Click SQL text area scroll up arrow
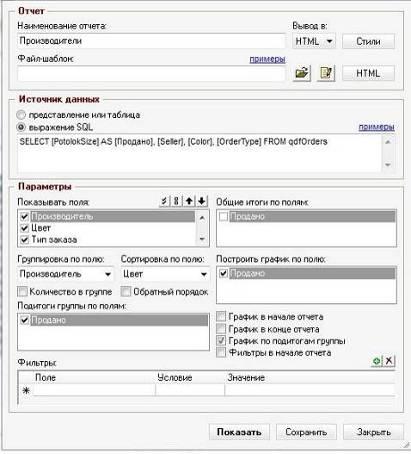The height and width of the screenshot is (454, 411). coord(388,142)
